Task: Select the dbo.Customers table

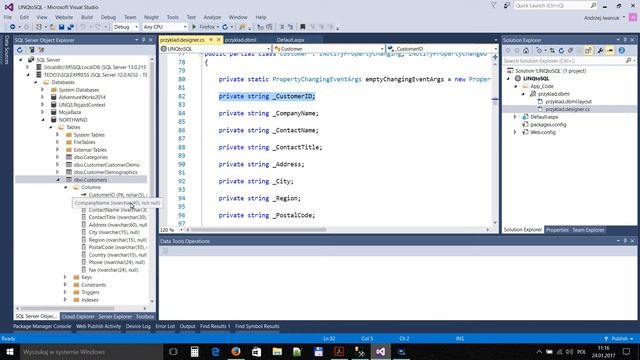Action: pyautogui.click(x=90, y=180)
